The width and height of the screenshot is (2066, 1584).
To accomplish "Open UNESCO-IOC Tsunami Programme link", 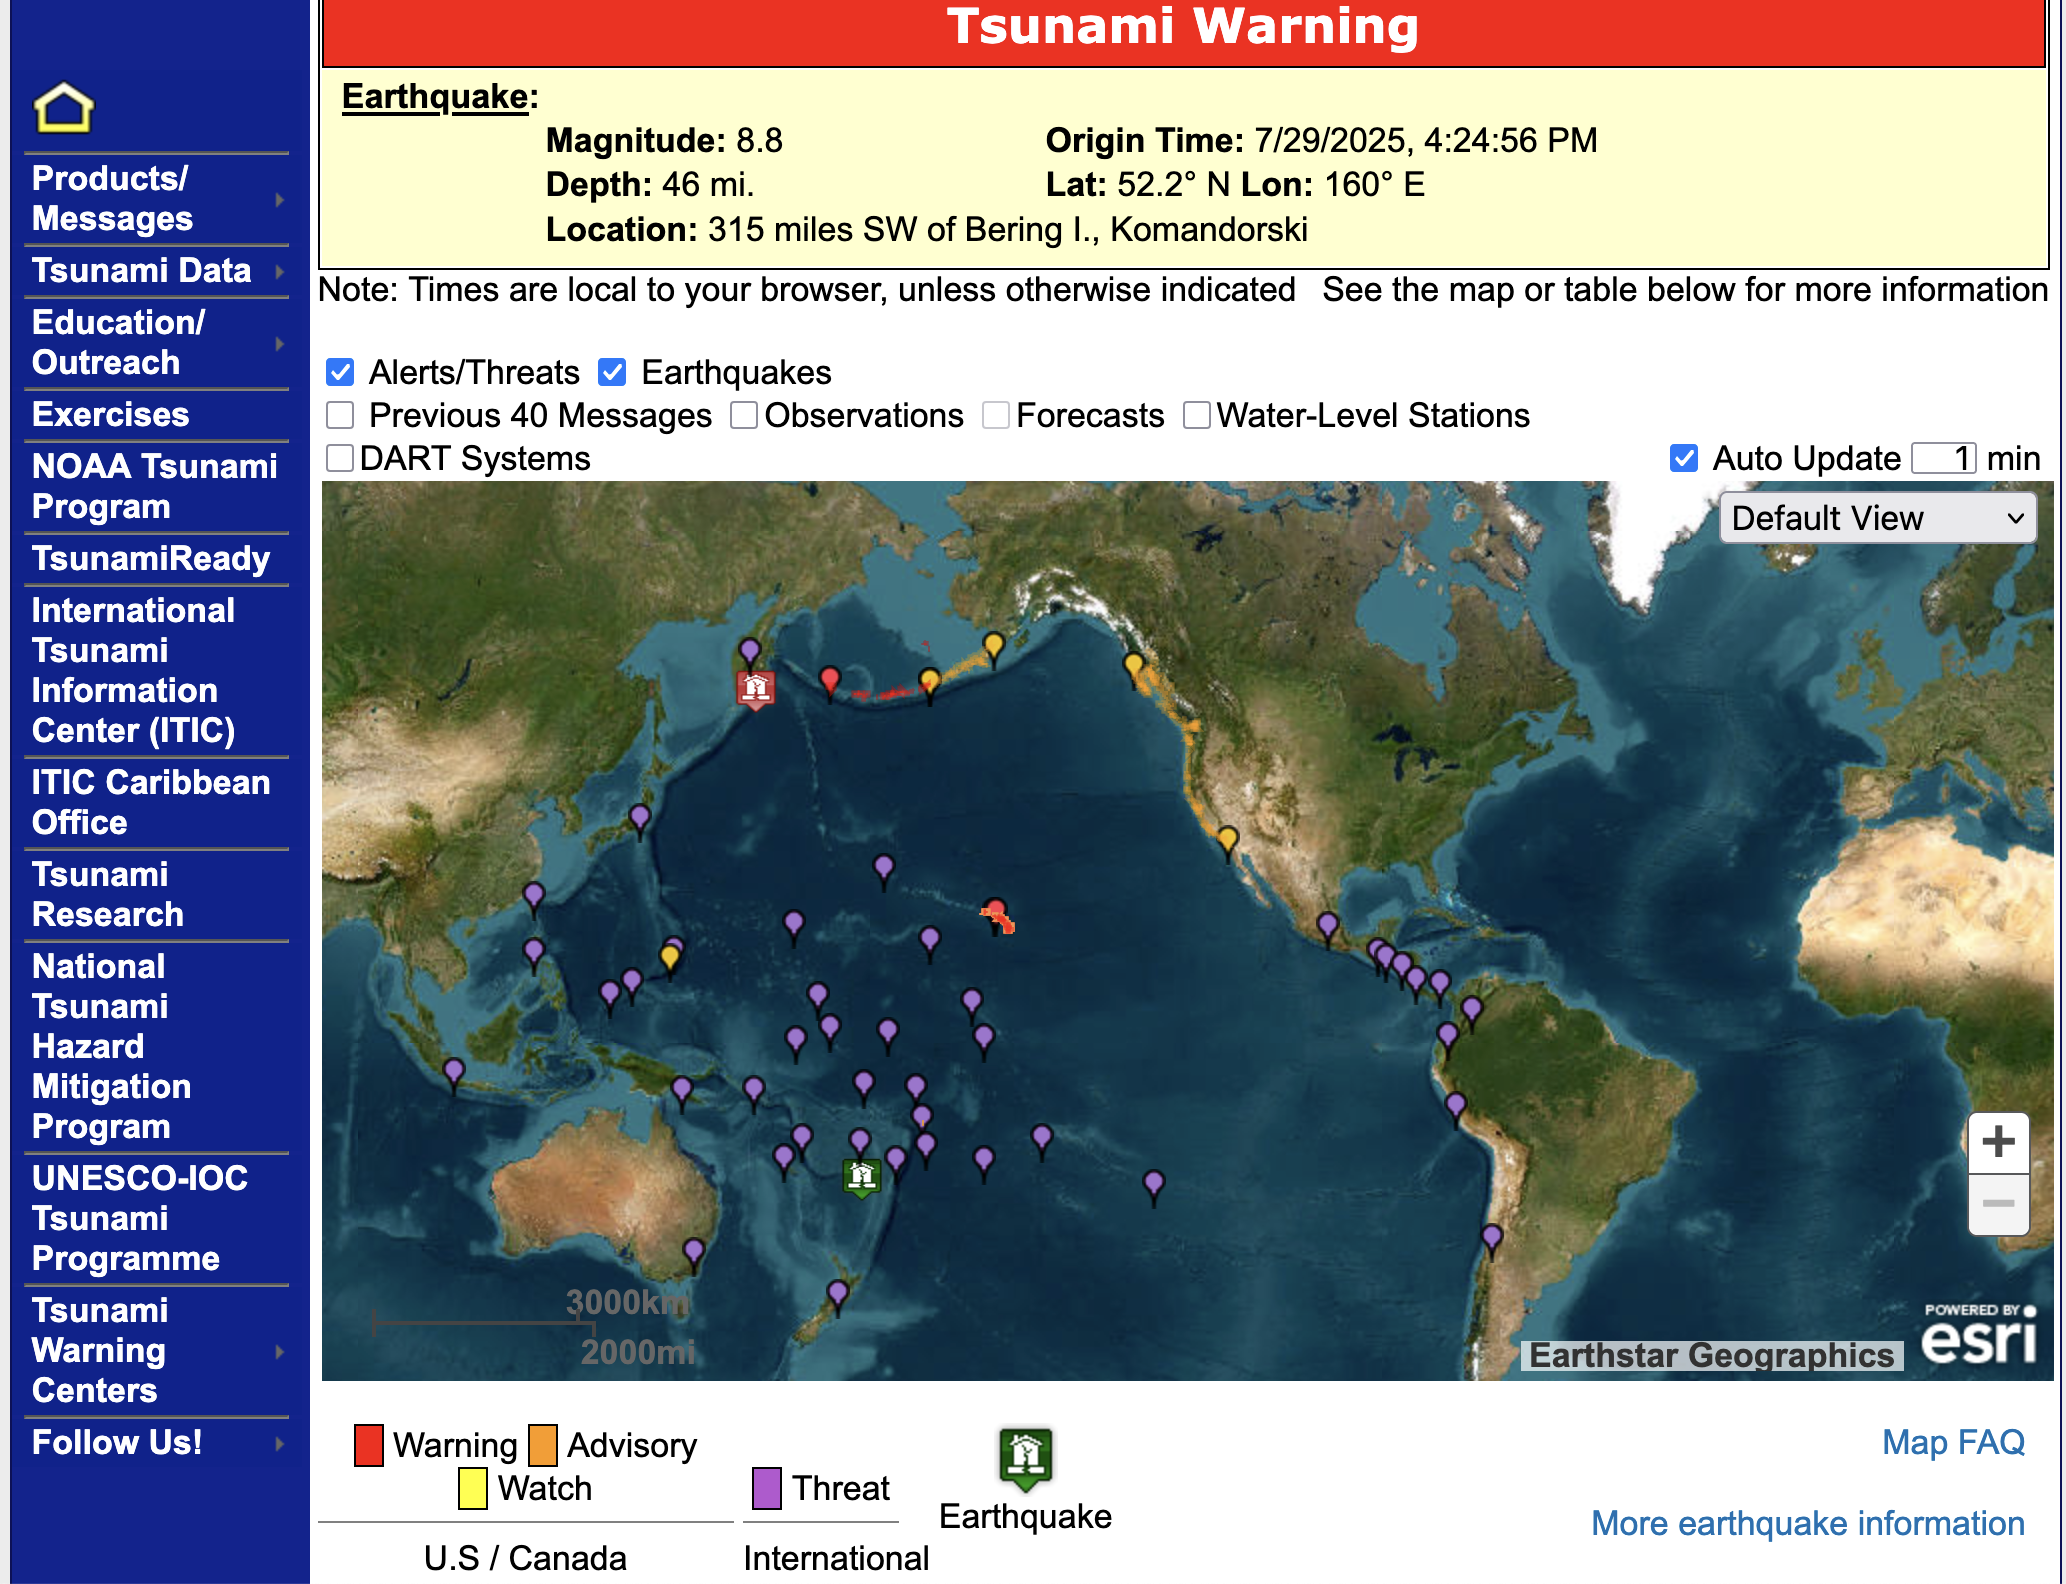I will [x=140, y=1219].
